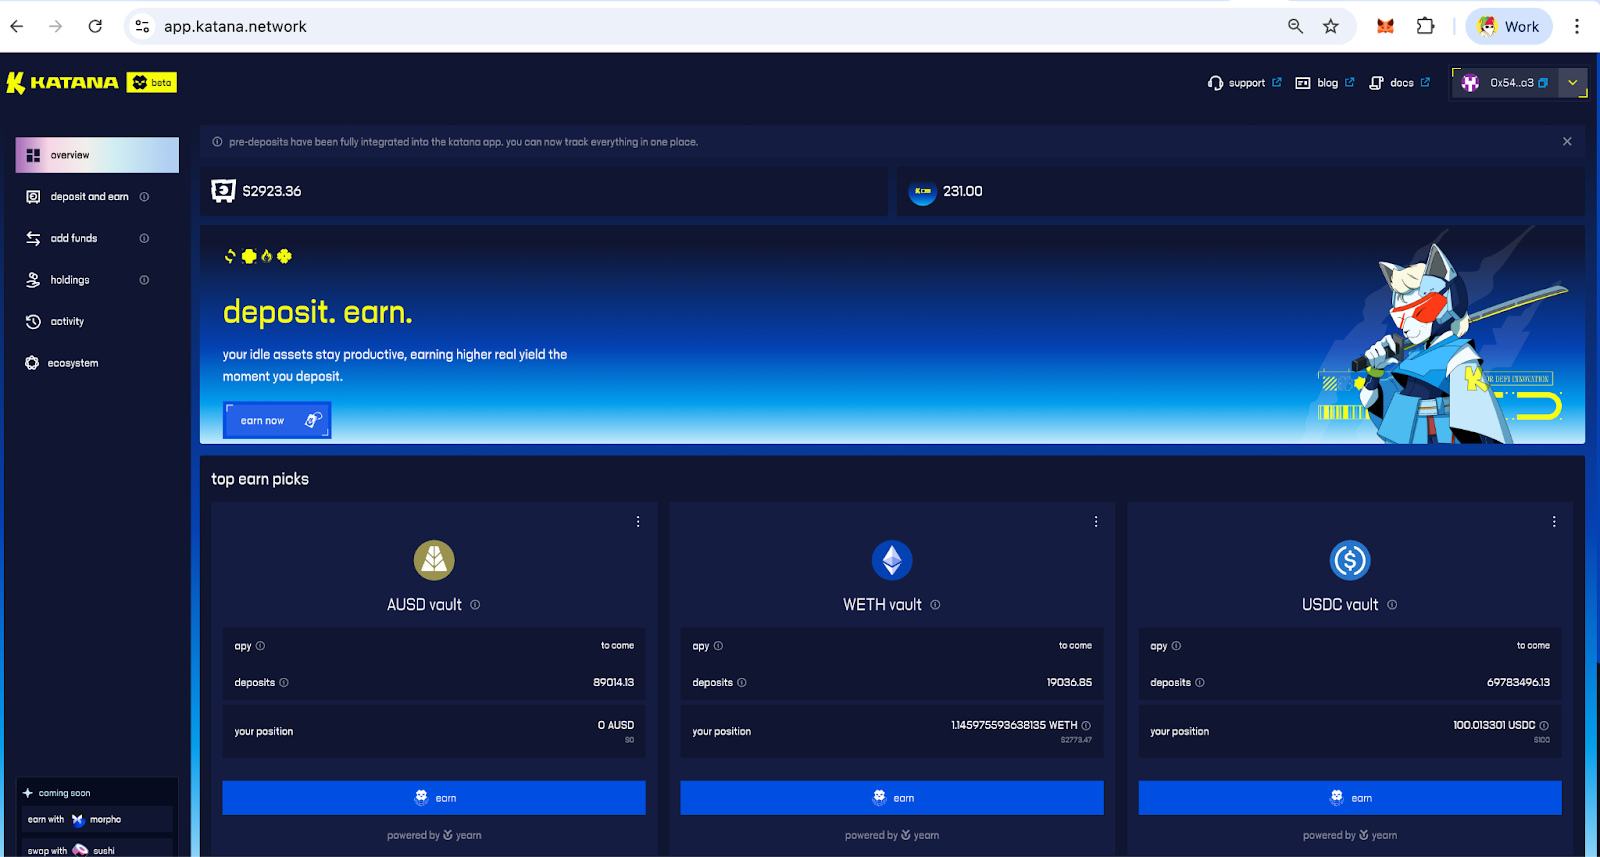The width and height of the screenshot is (1600, 857).
Task: Click info icon next to AUSD vault
Action: click(475, 605)
